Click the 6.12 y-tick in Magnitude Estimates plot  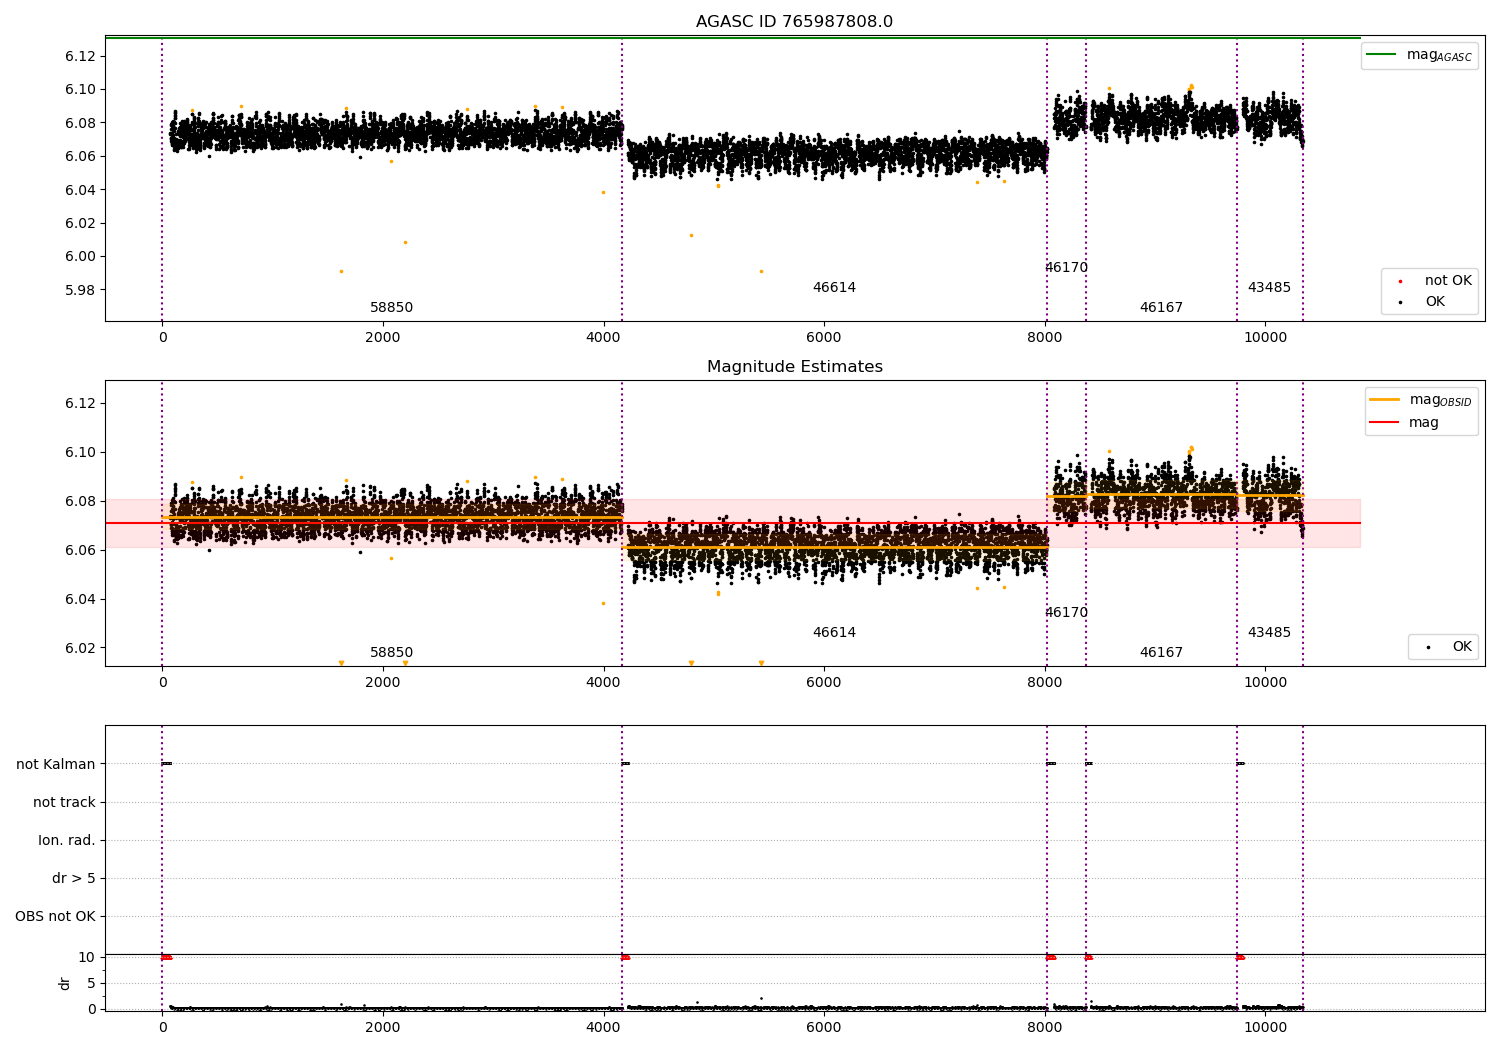tap(80, 403)
